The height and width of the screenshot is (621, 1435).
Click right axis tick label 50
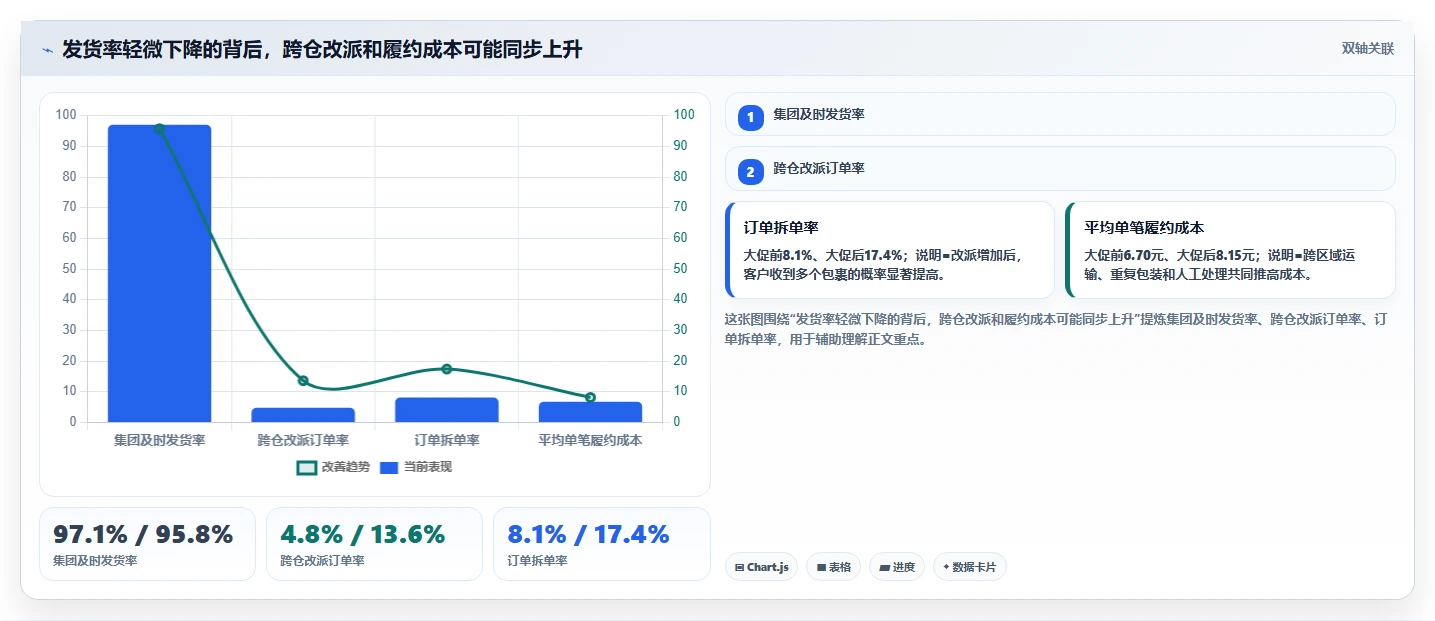pyautogui.click(x=680, y=268)
